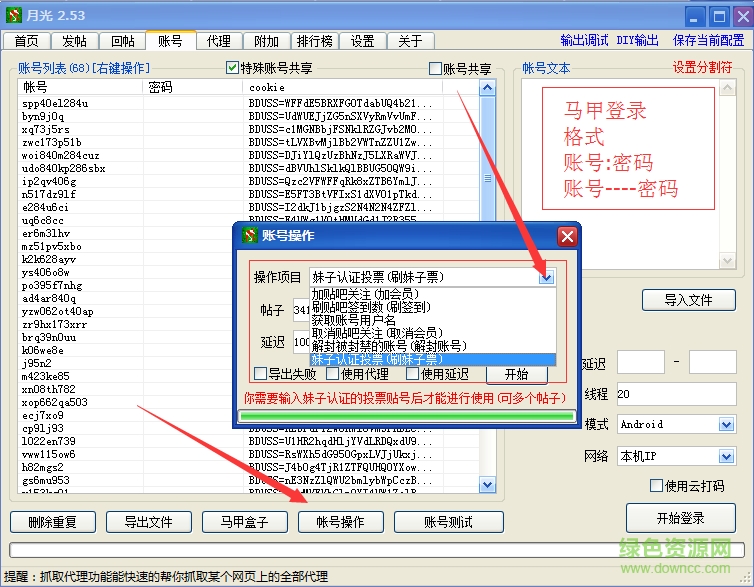This screenshot has width=754, height=587.
Task: Toggle the 使用云打码 checkbox
Action: coord(657,486)
